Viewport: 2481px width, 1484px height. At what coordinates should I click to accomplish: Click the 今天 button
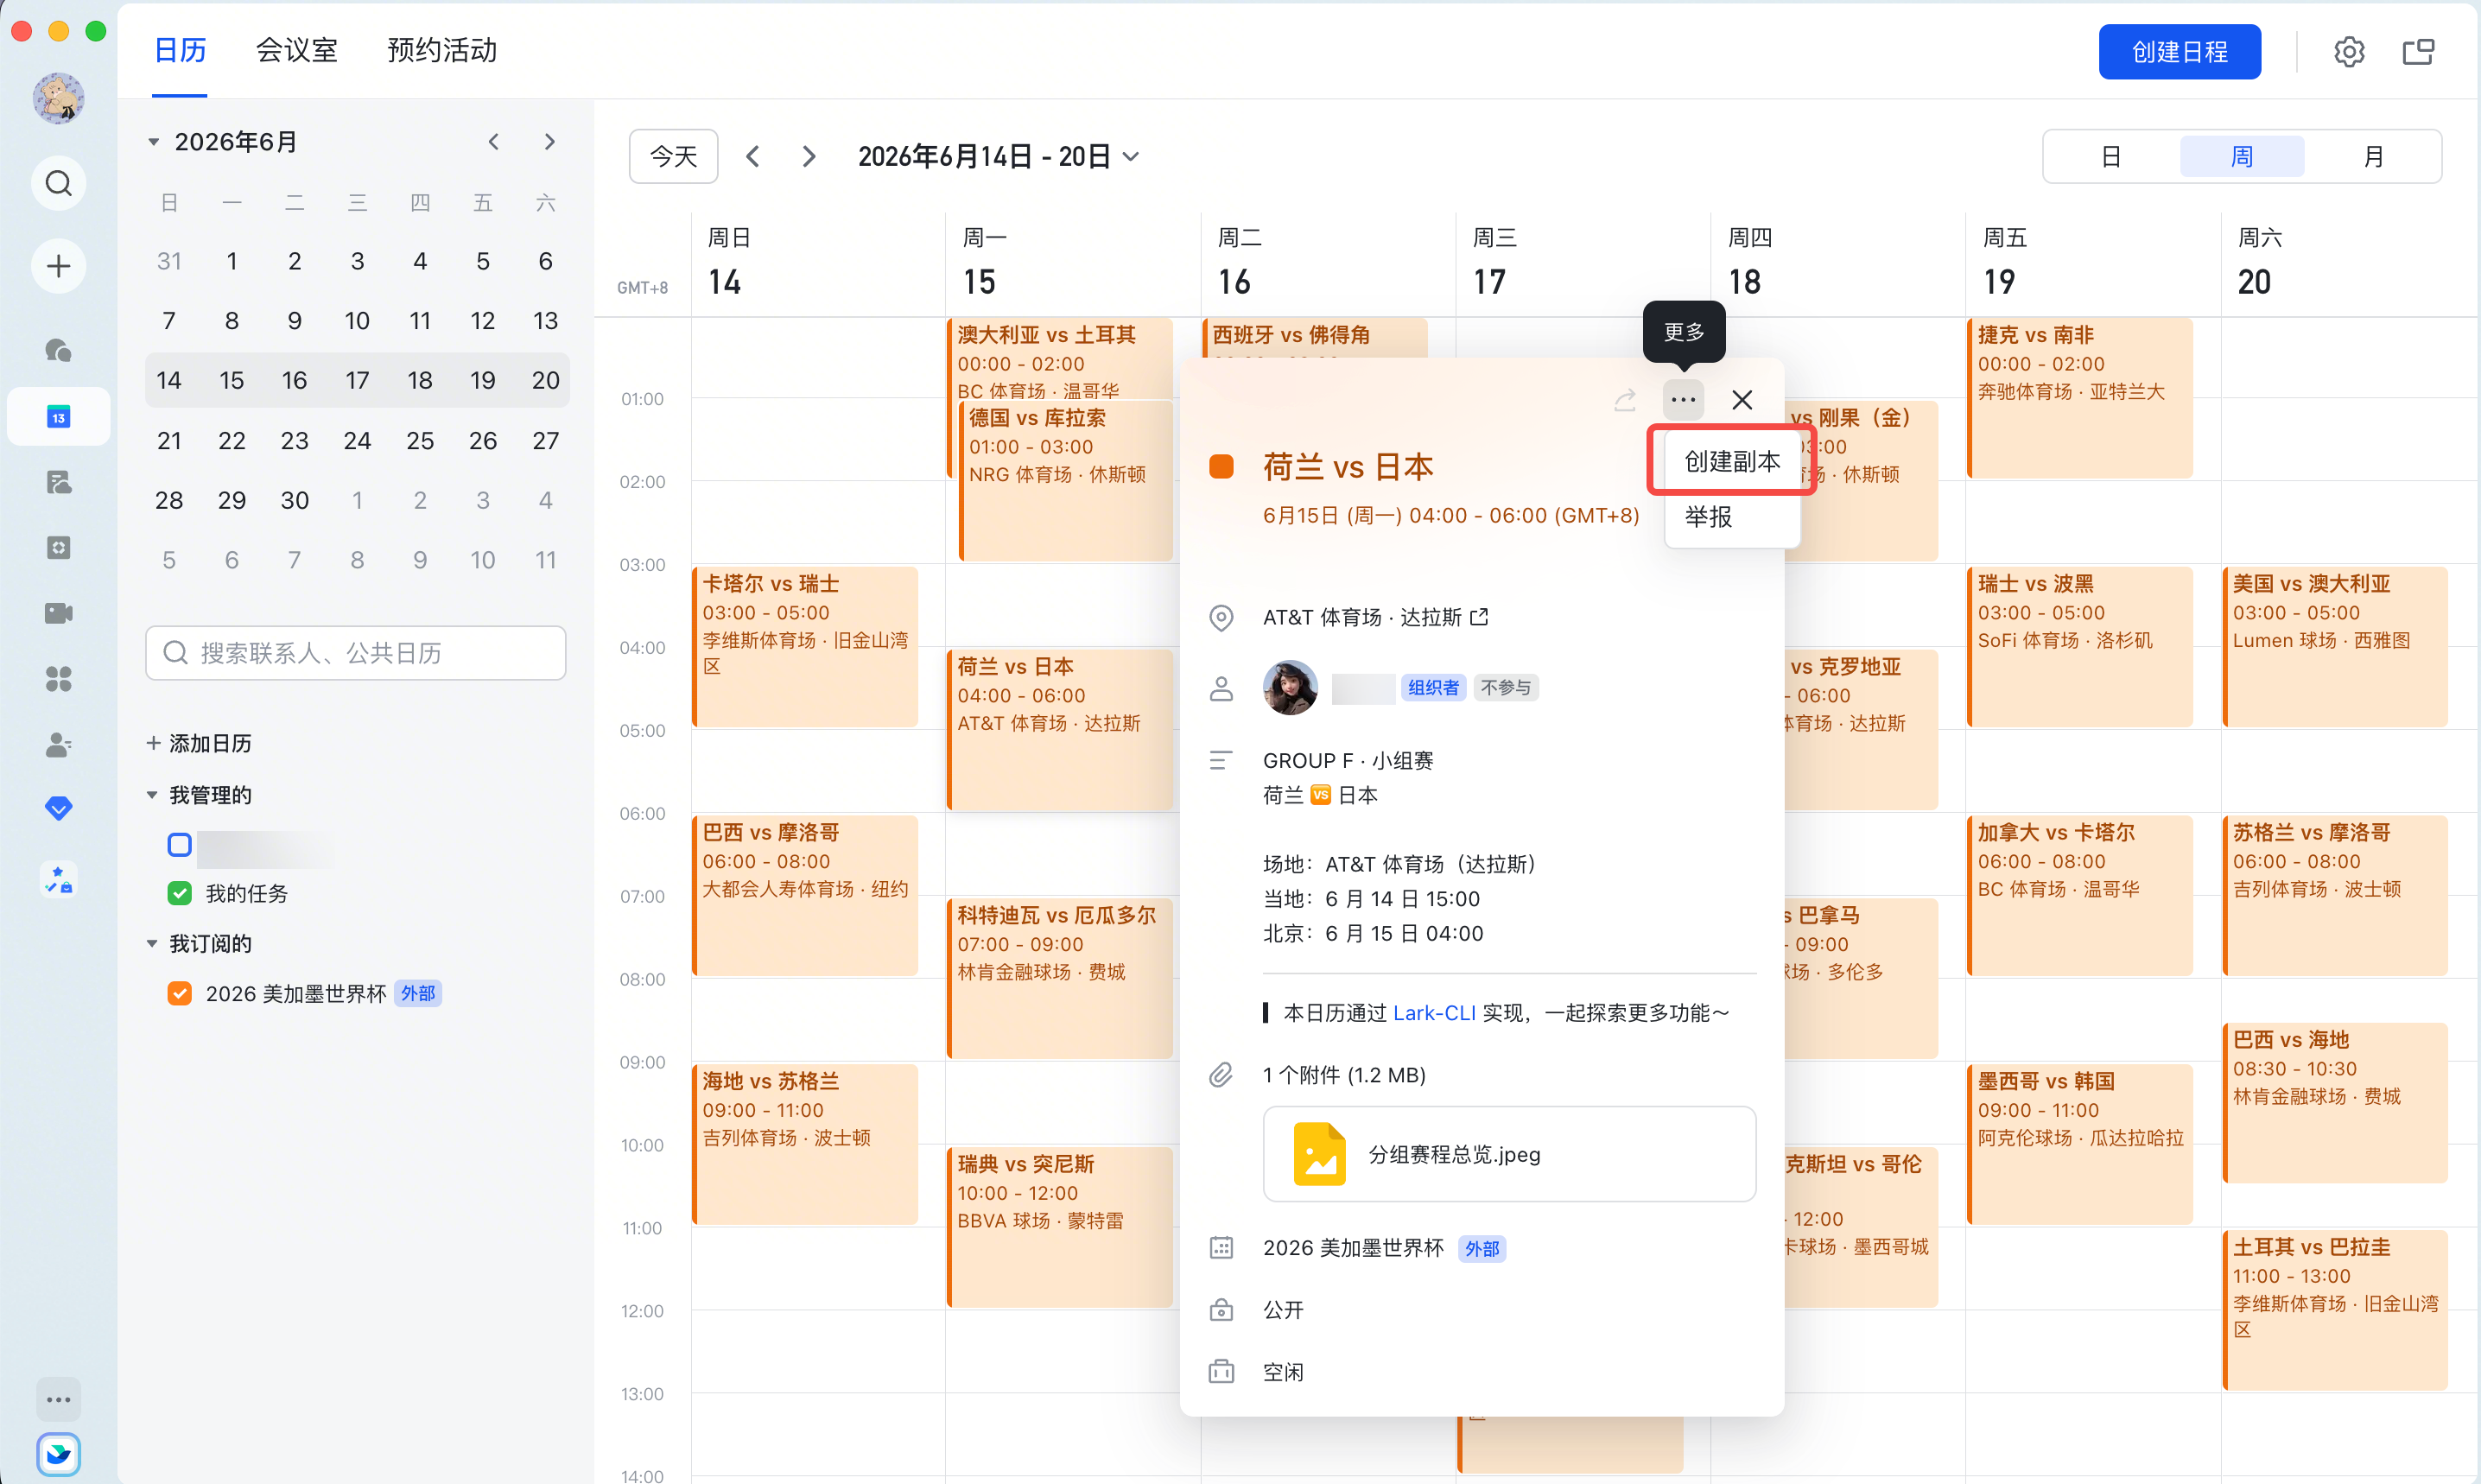pyautogui.click(x=674, y=157)
